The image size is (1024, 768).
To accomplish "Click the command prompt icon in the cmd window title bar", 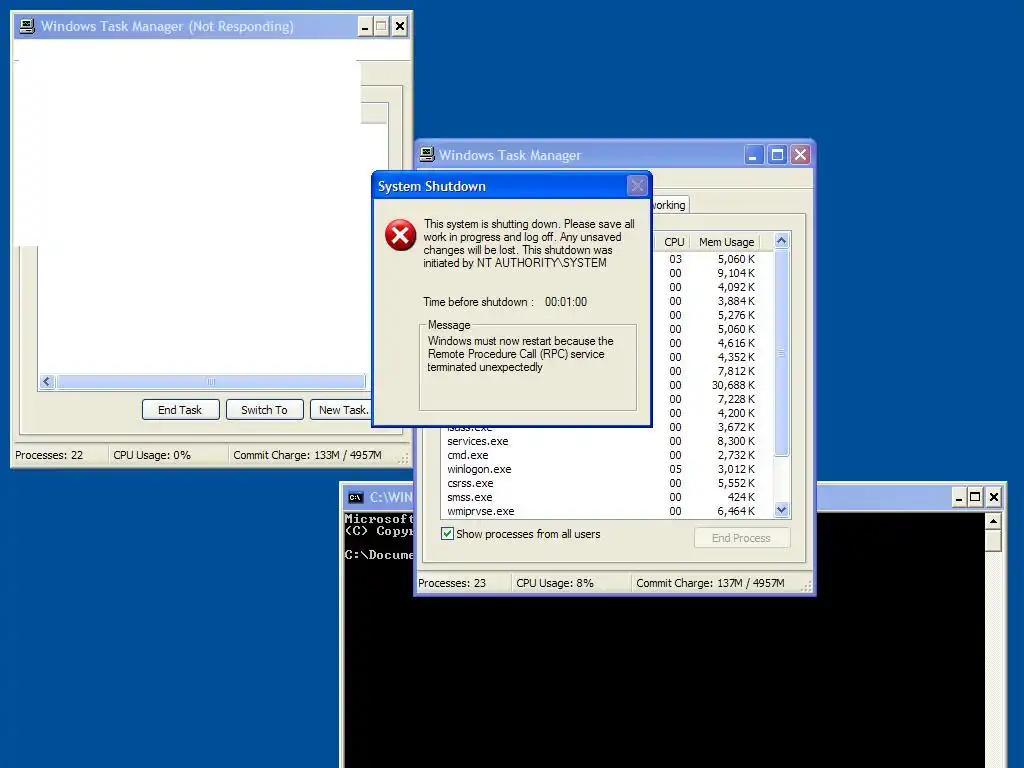I will 355,498.
